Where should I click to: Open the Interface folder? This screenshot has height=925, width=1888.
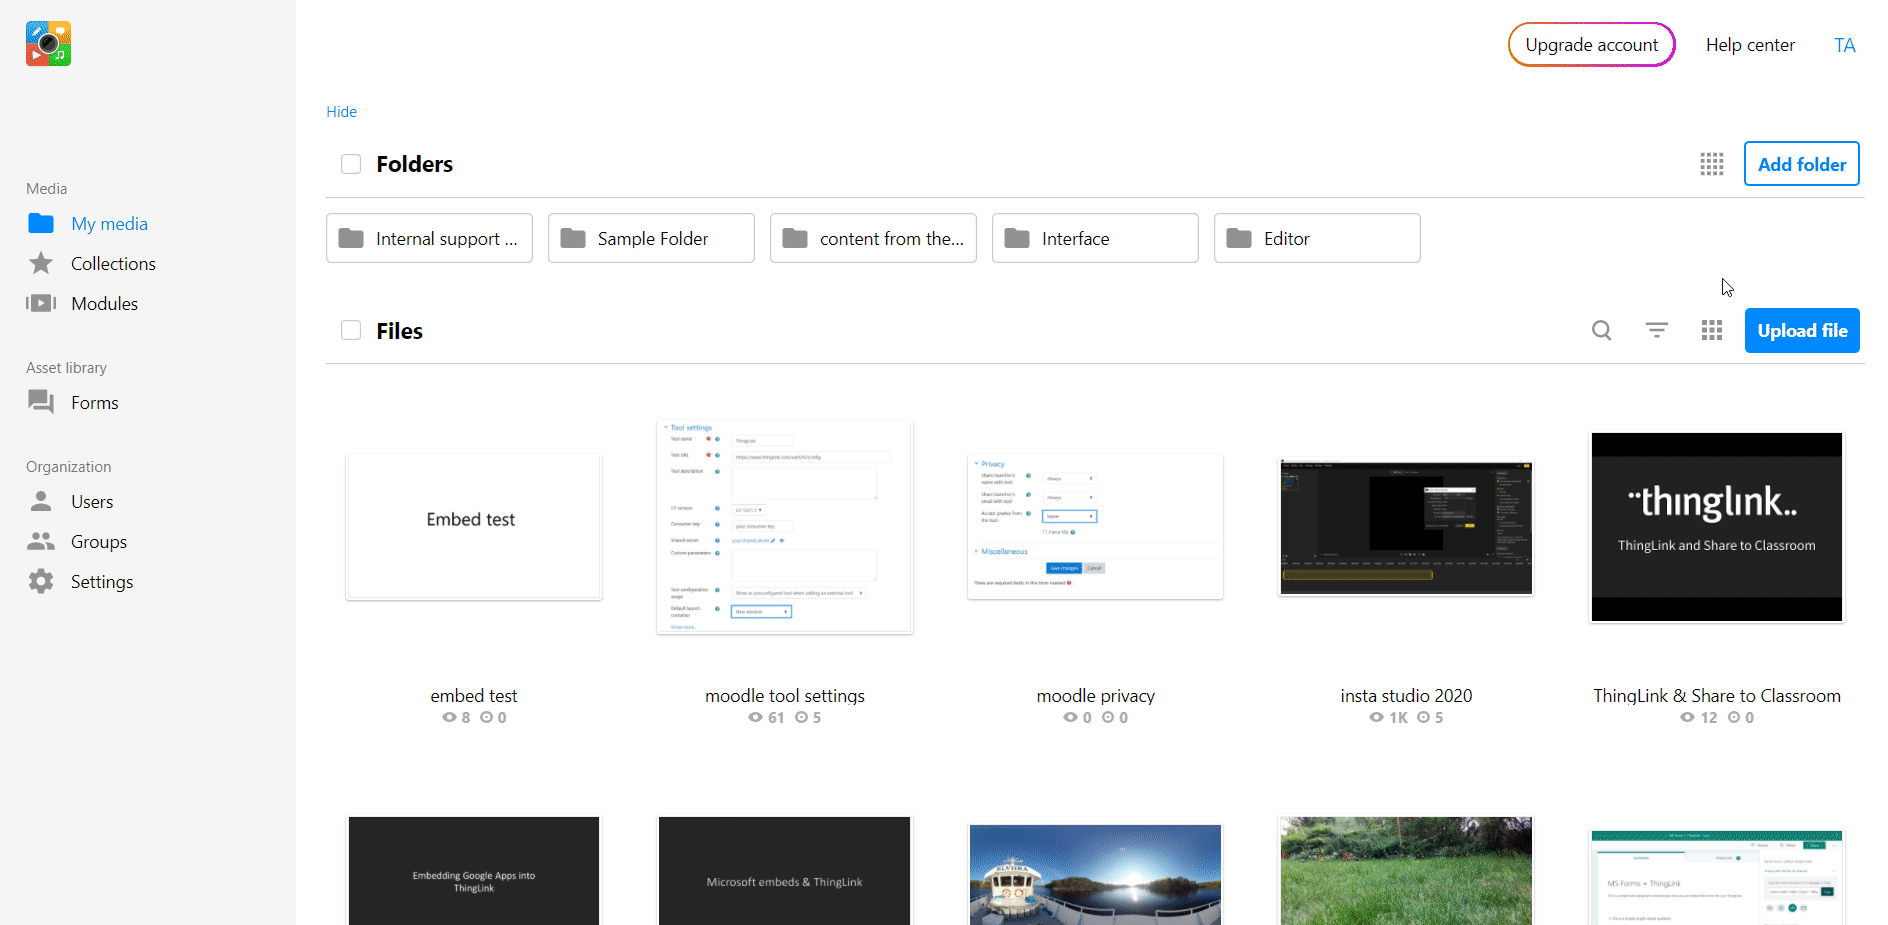pyautogui.click(x=1095, y=238)
